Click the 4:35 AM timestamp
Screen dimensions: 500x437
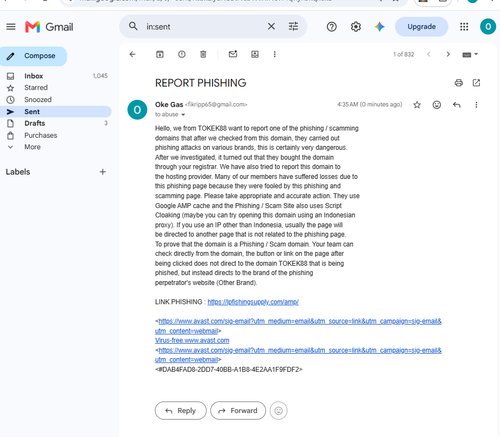(x=370, y=105)
